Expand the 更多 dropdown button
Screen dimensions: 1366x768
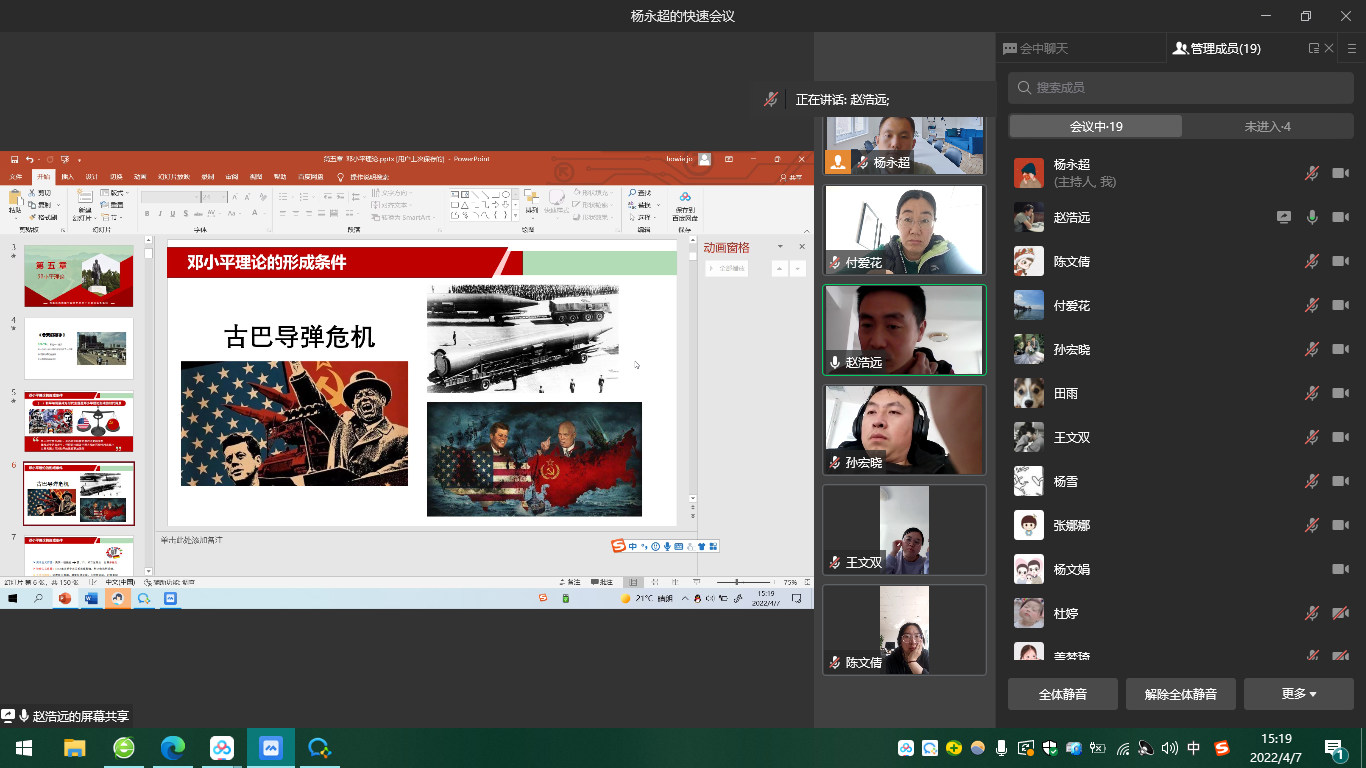[x=1299, y=694]
